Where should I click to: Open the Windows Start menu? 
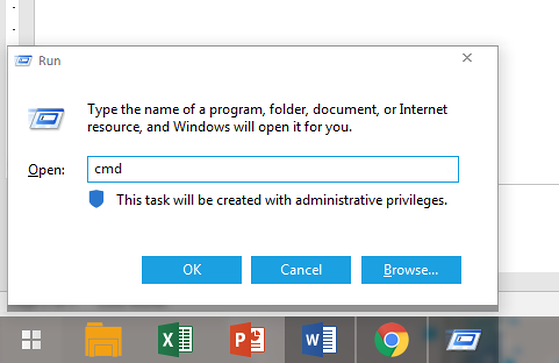31,339
